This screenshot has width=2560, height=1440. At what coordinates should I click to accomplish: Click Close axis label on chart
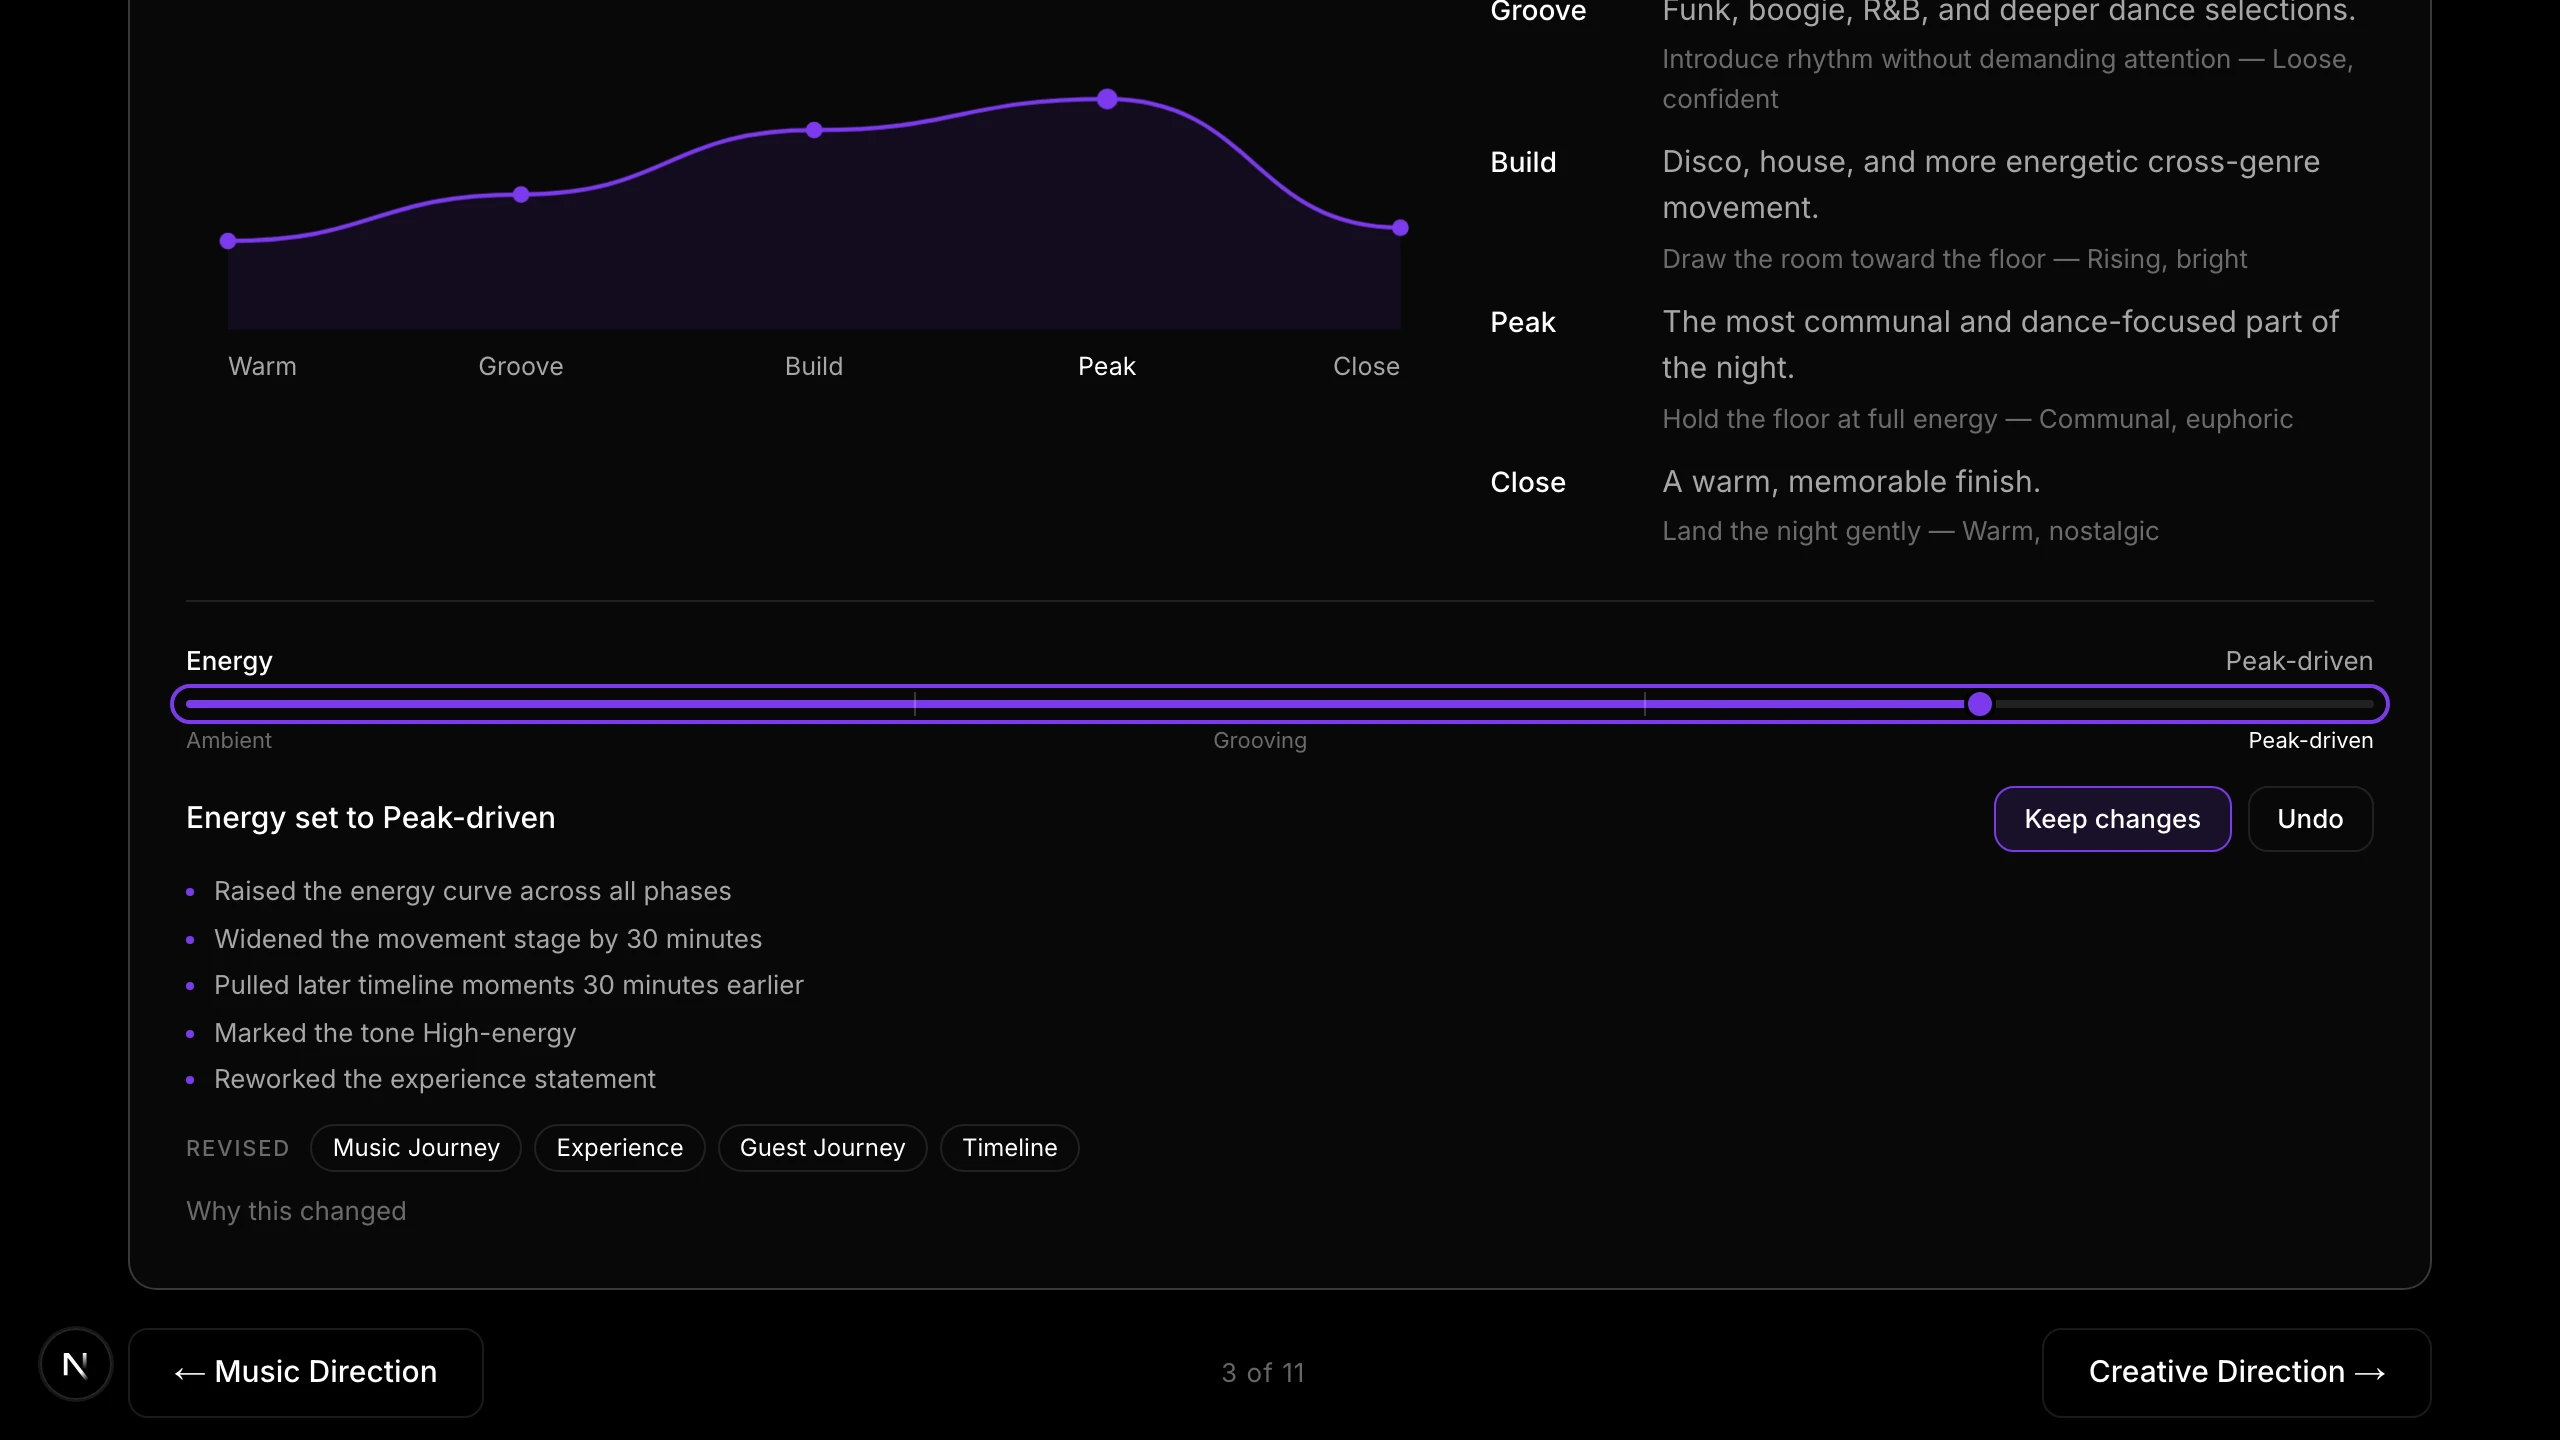click(1366, 366)
